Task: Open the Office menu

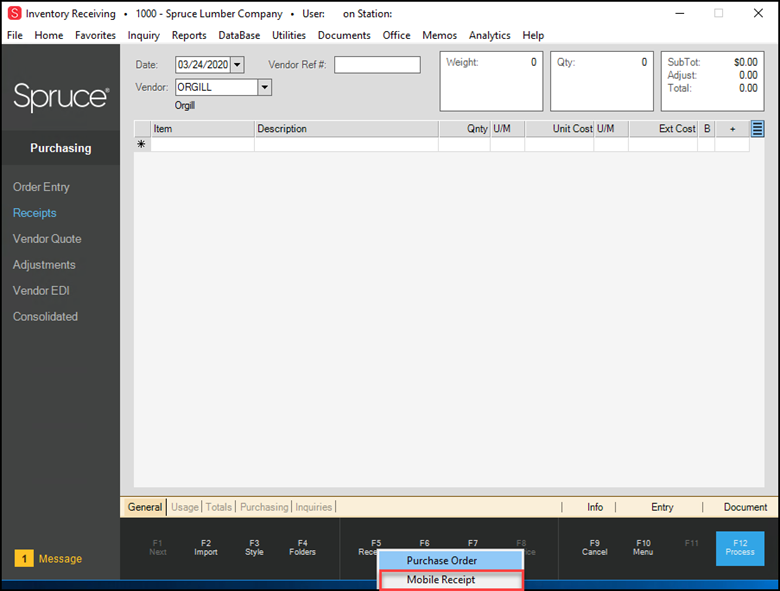Action: click(x=396, y=35)
